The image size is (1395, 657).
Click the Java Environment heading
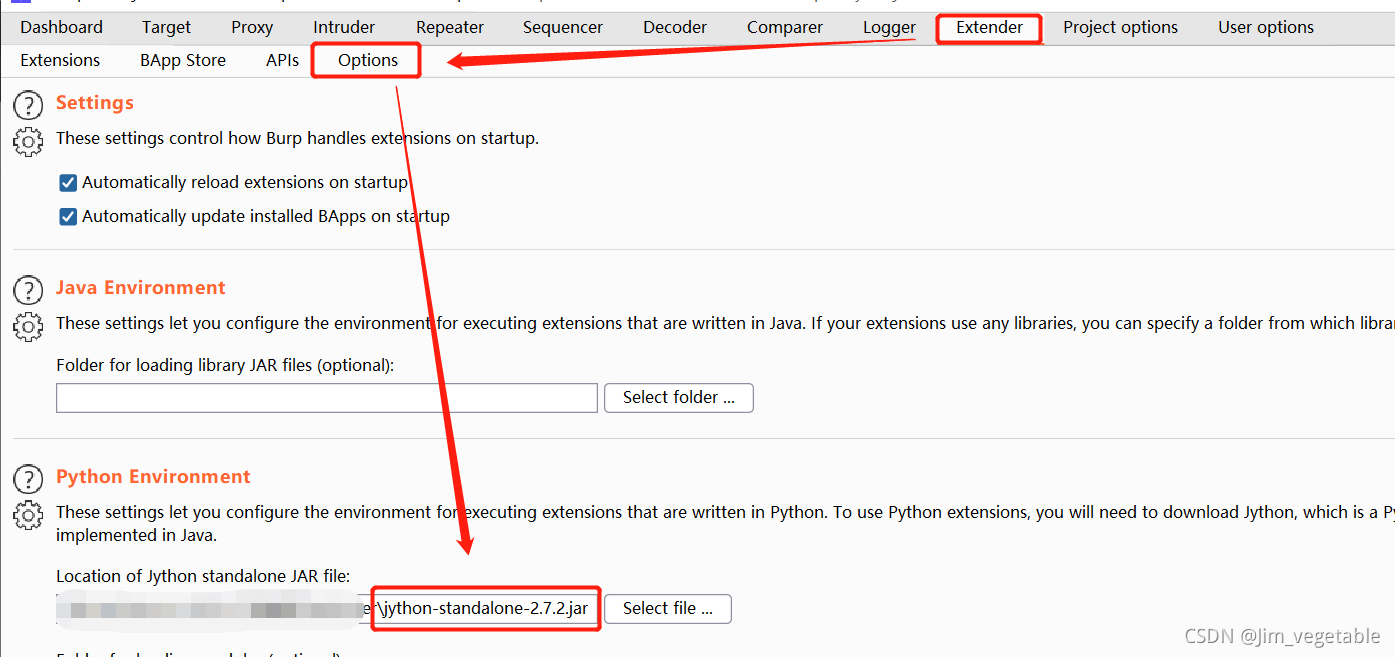coord(140,287)
